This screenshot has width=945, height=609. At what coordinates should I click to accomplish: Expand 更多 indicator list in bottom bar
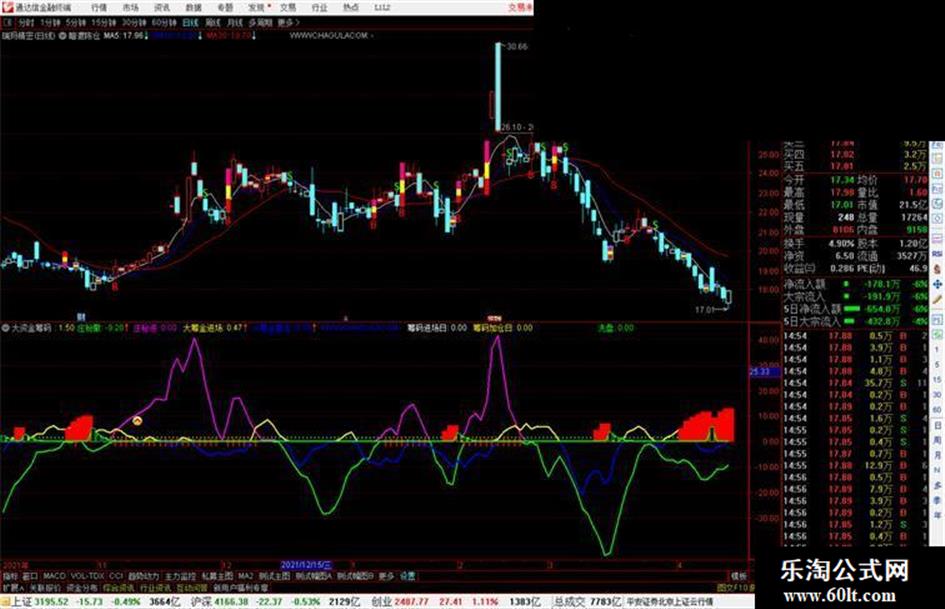coord(386,576)
